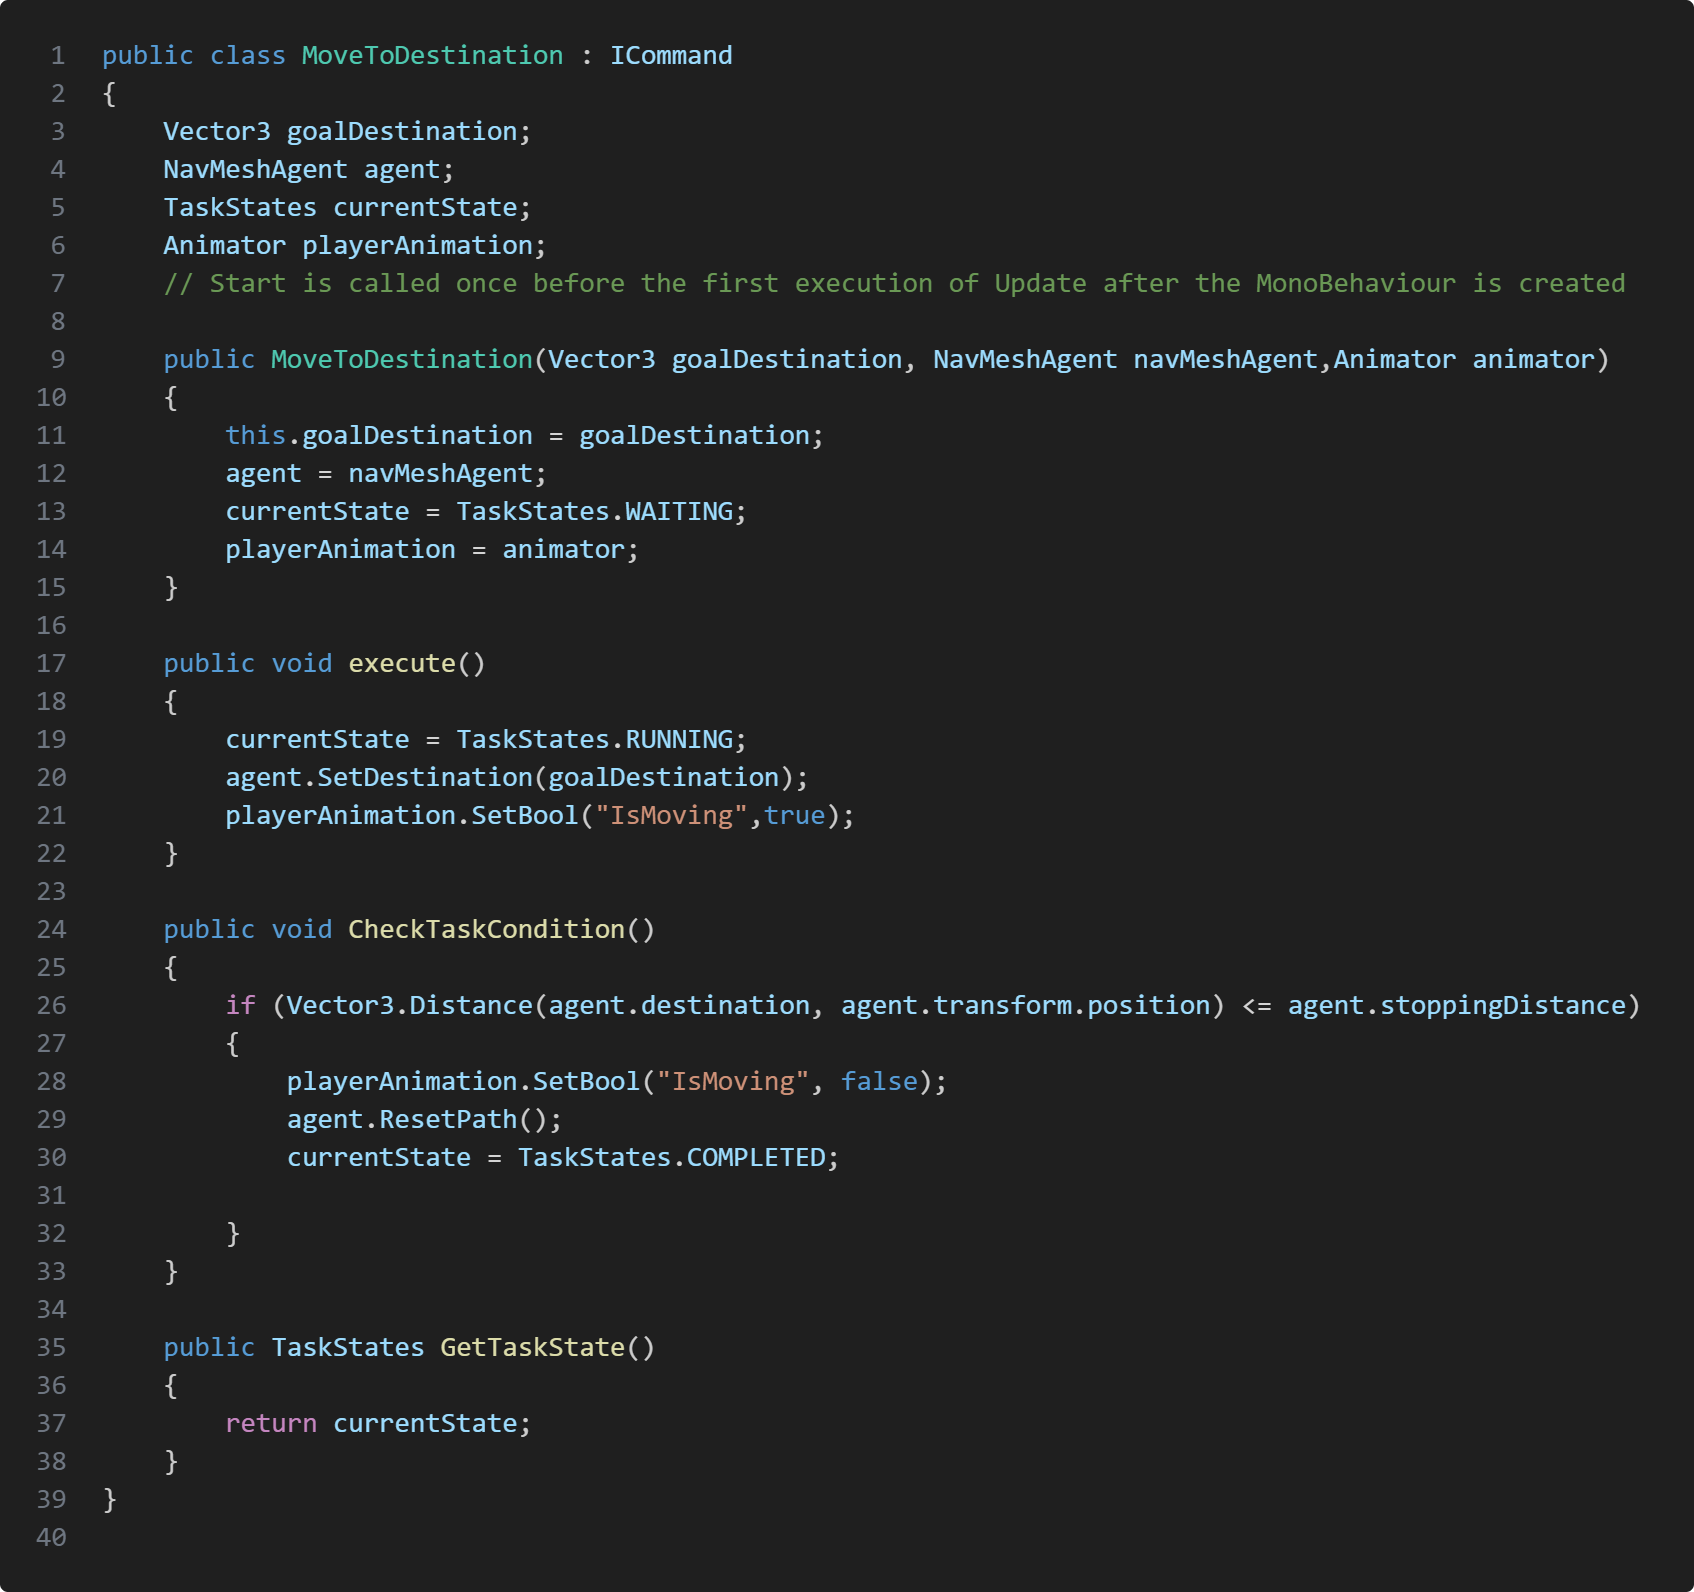Click the 'if' keyword

pos(240,1006)
